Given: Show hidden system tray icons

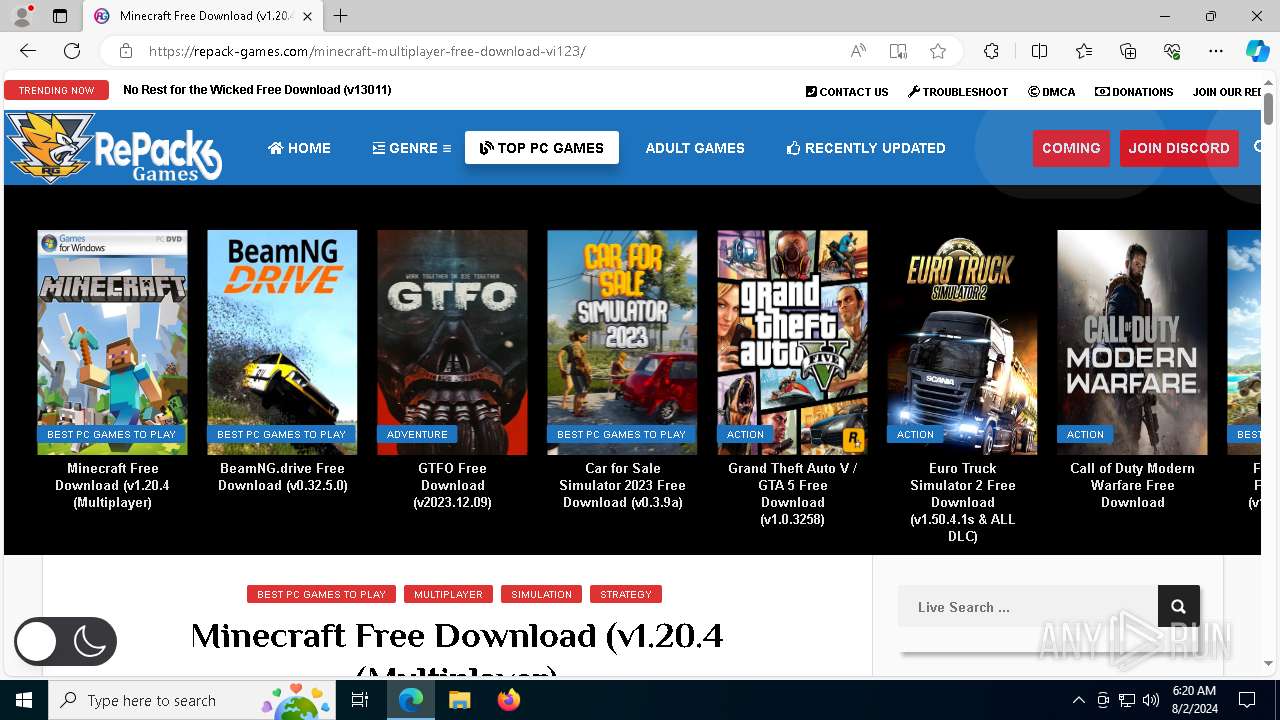Looking at the screenshot, I should pyautogui.click(x=1078, y=700).
